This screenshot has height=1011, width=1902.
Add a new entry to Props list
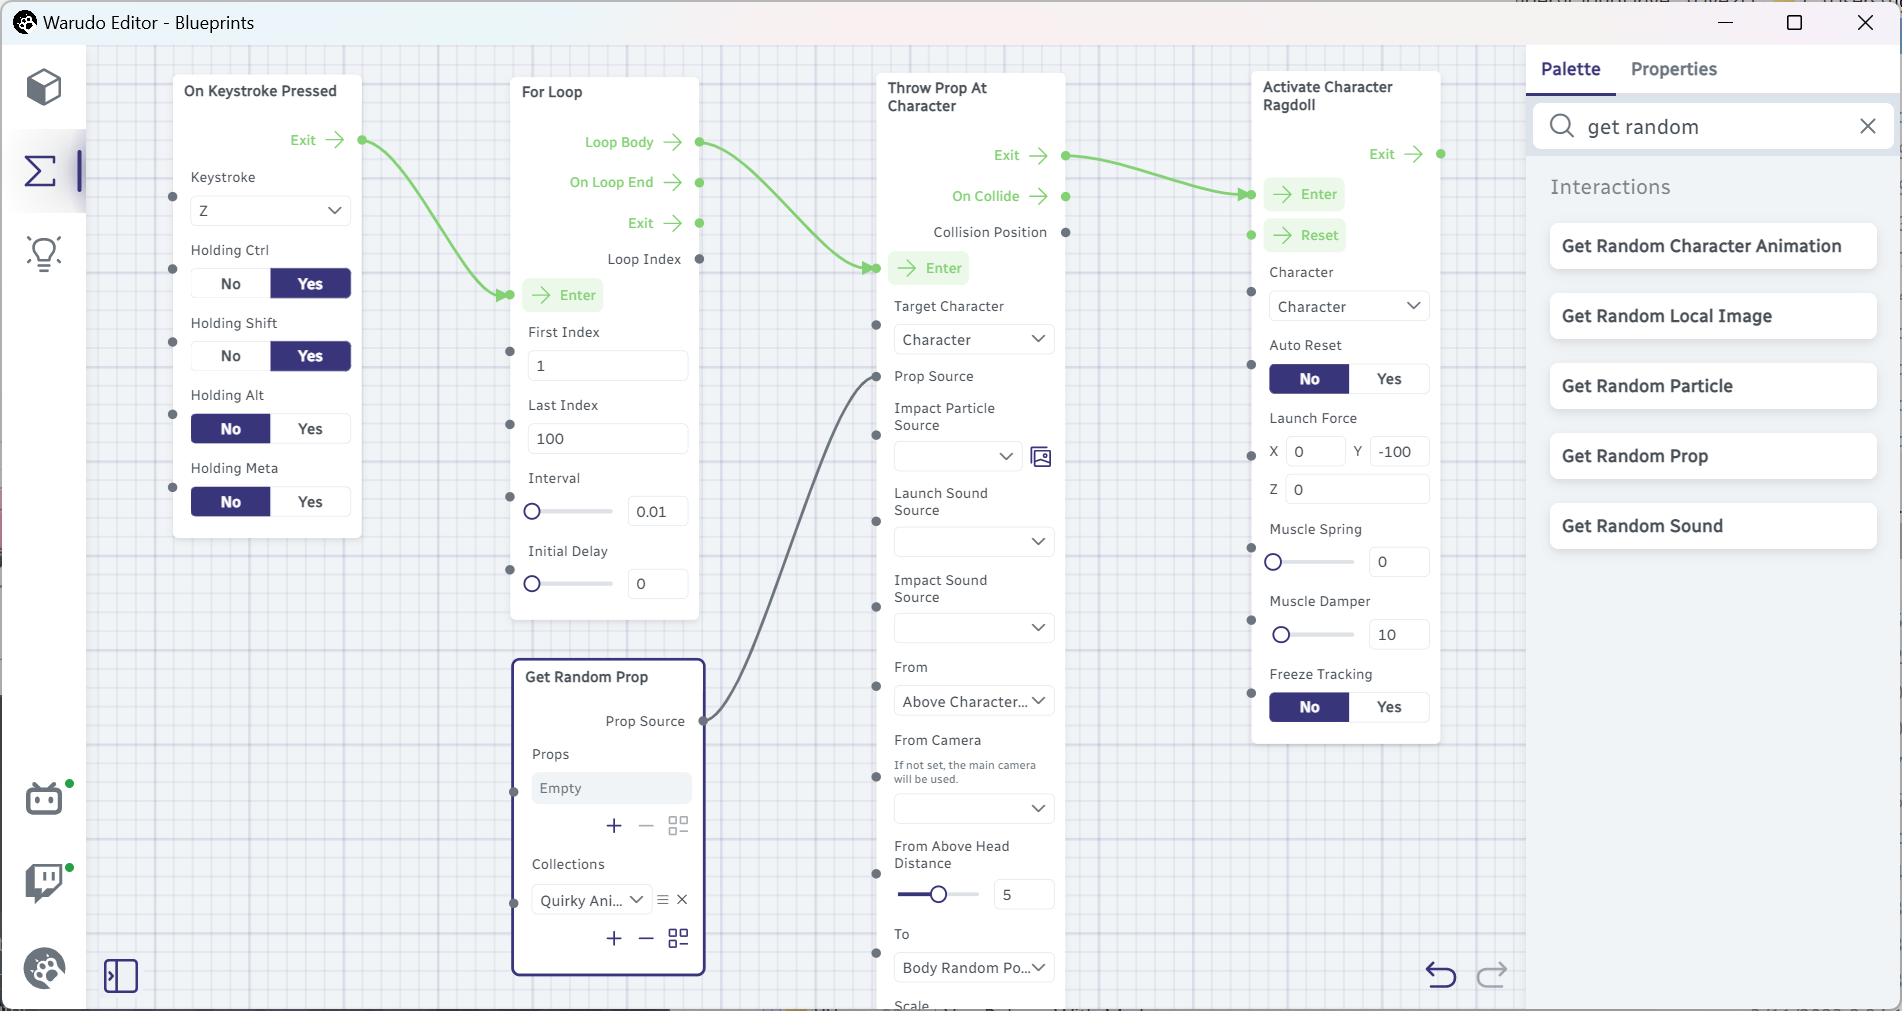(x=614, y=825)
